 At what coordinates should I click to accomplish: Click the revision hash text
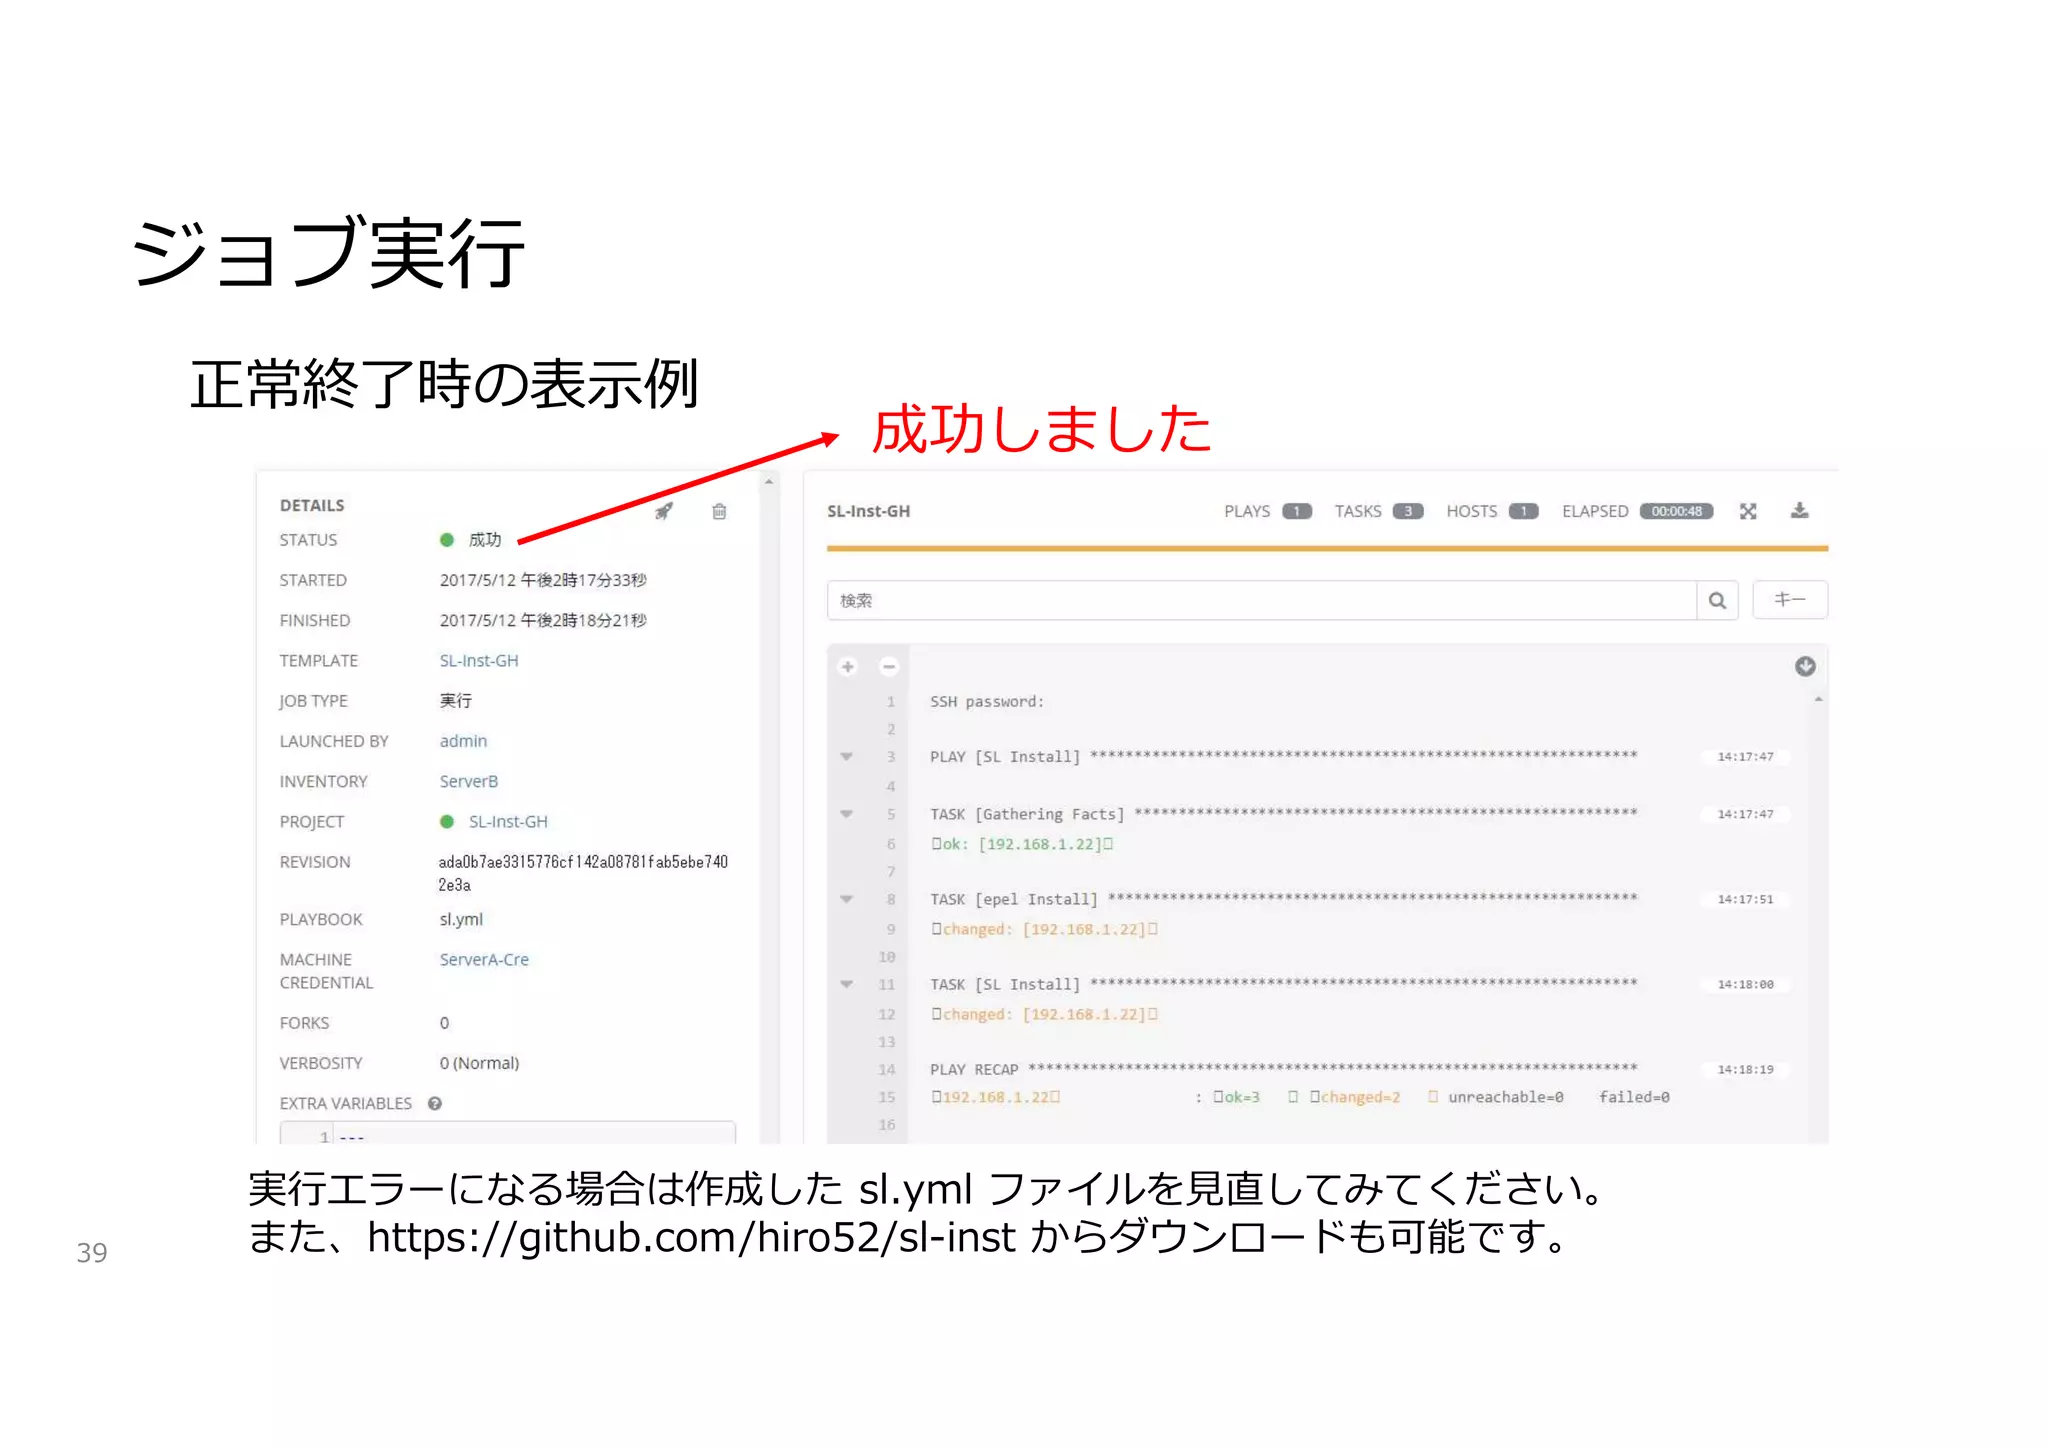(x=583, y=873)
